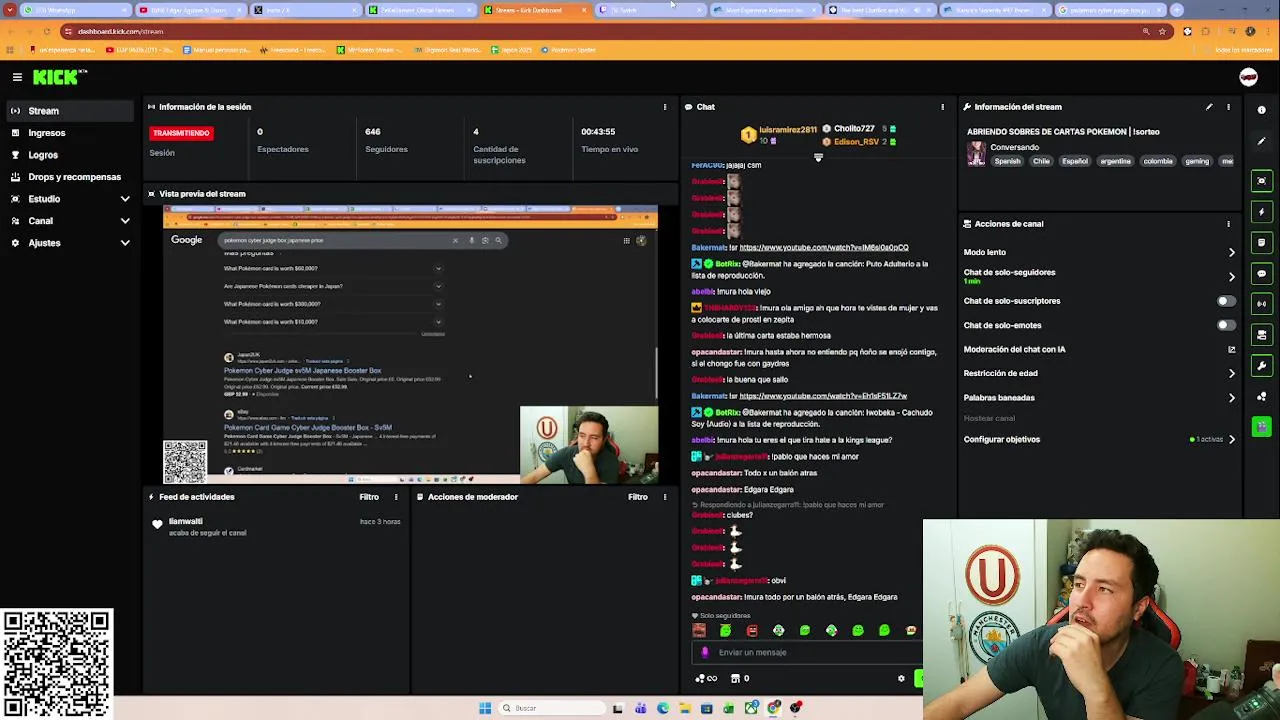Screen dimensions: 1280x720
Task: Toggle the notes panel icon in right toolbar
Action: tap(1262, 243)
